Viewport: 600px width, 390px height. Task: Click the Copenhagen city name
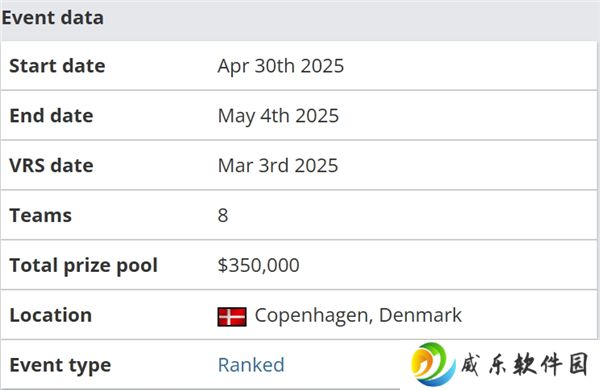click(311, 316)
